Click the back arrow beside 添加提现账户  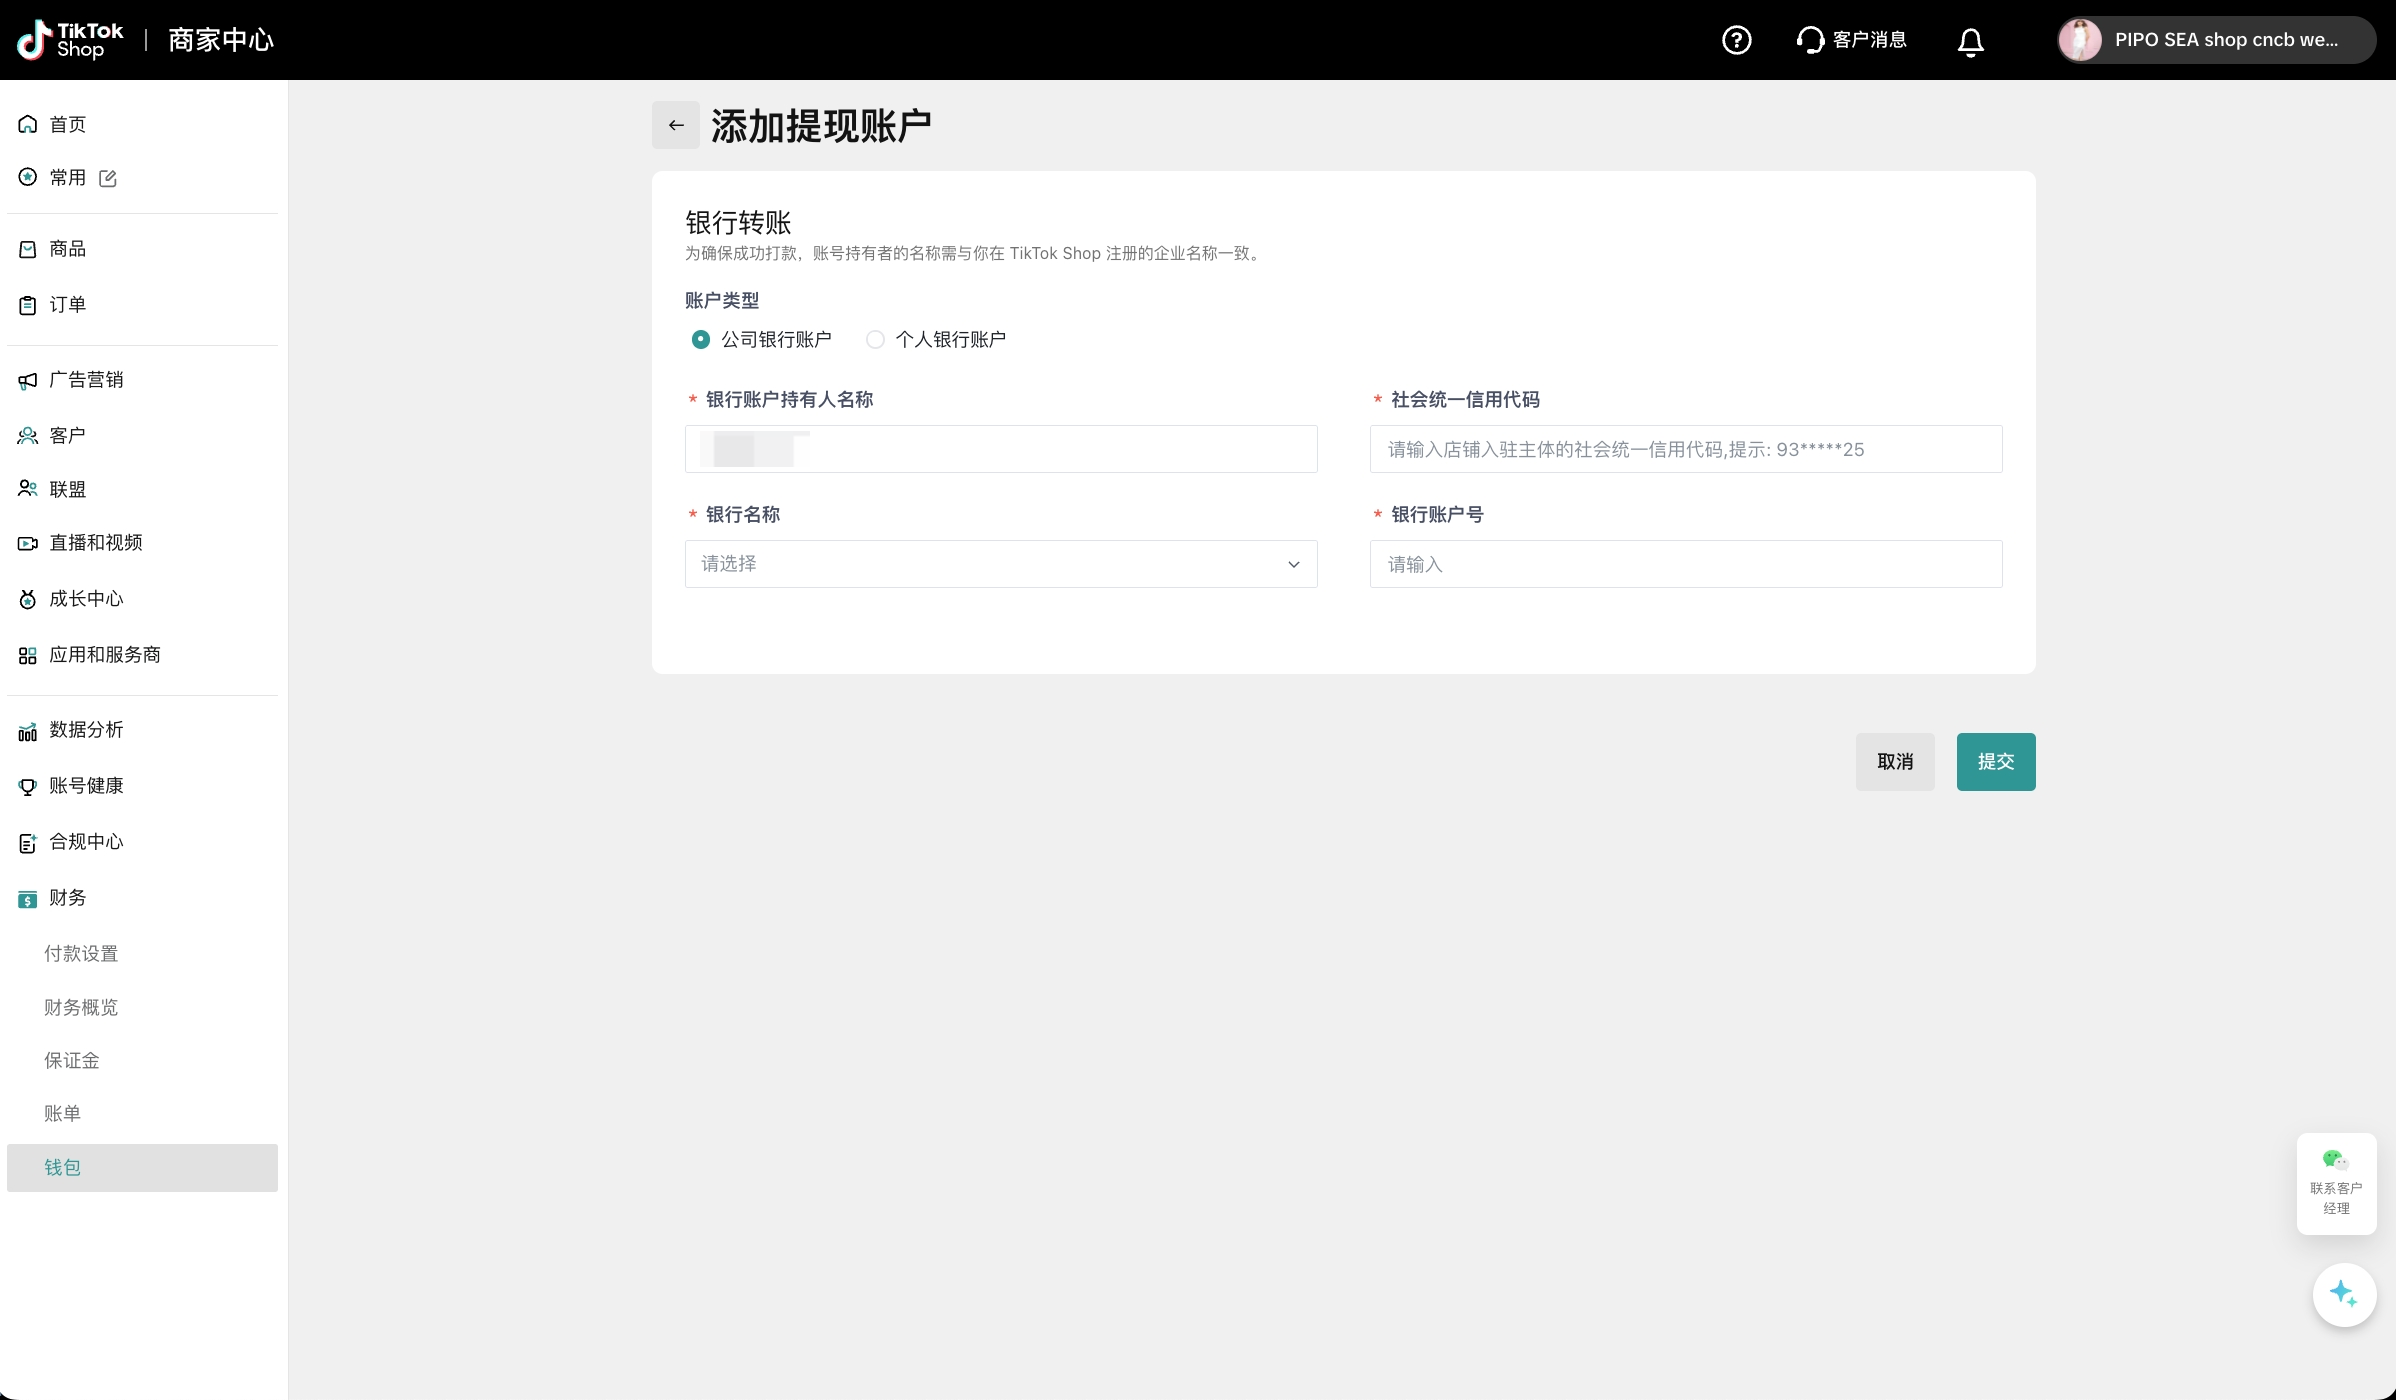(676, 125)
